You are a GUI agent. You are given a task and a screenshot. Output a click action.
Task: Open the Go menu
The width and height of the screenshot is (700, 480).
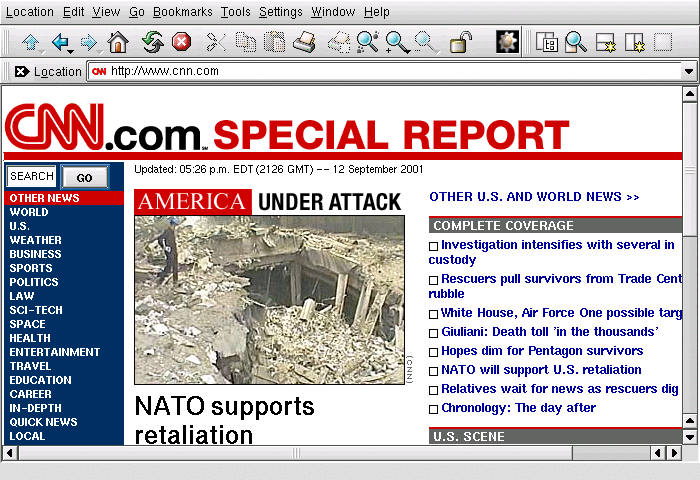pos(137,12)
